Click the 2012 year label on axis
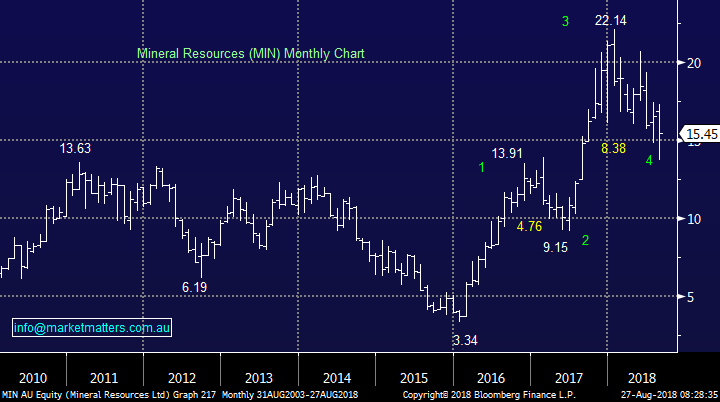Viewport: 720px width, 402px height. (x=182, y=378)
